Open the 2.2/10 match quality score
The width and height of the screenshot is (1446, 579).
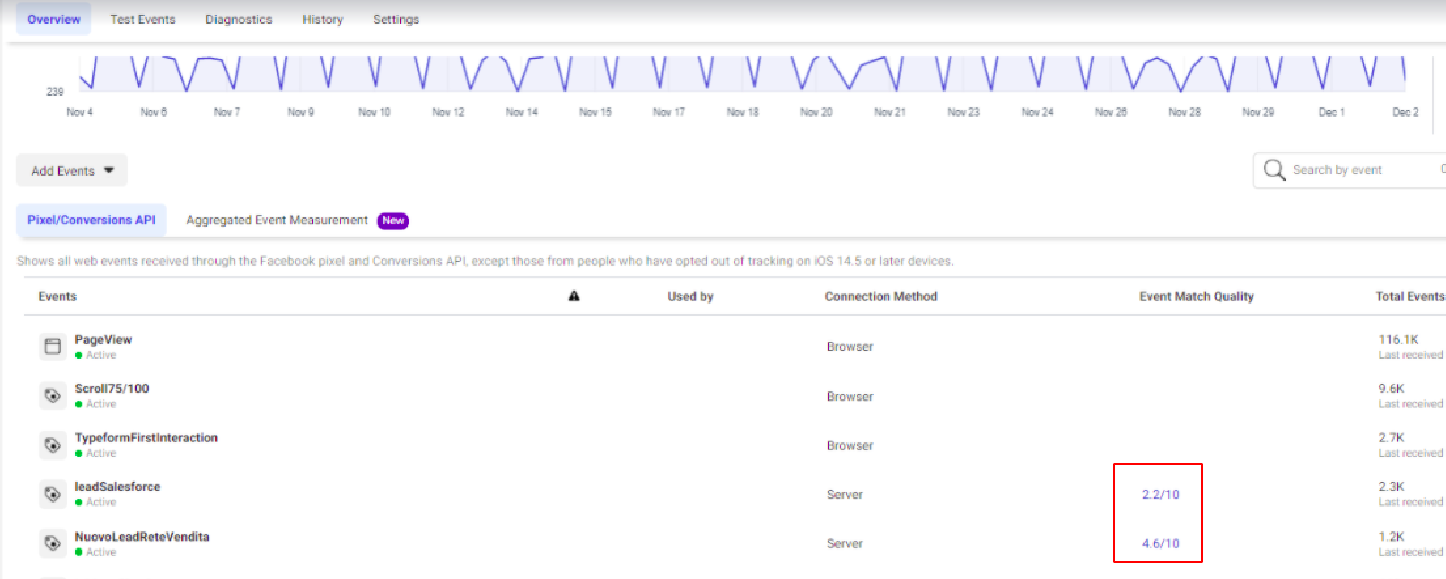pyautogui.click(x=1160, y=495)
